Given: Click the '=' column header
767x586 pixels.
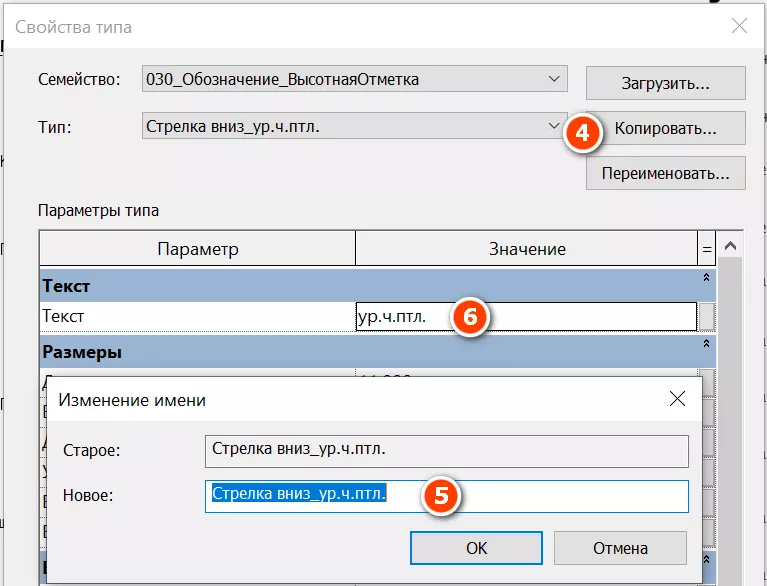Looking at the screenshot, I should (707, 248).
